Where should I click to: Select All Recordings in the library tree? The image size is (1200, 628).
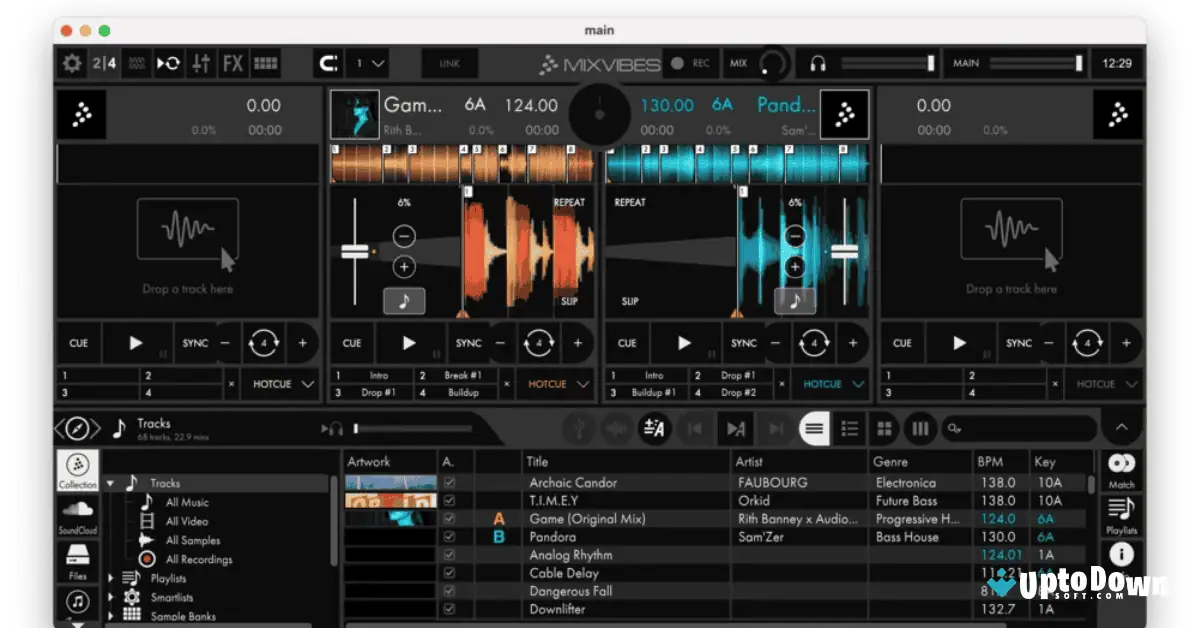point(198,559)
